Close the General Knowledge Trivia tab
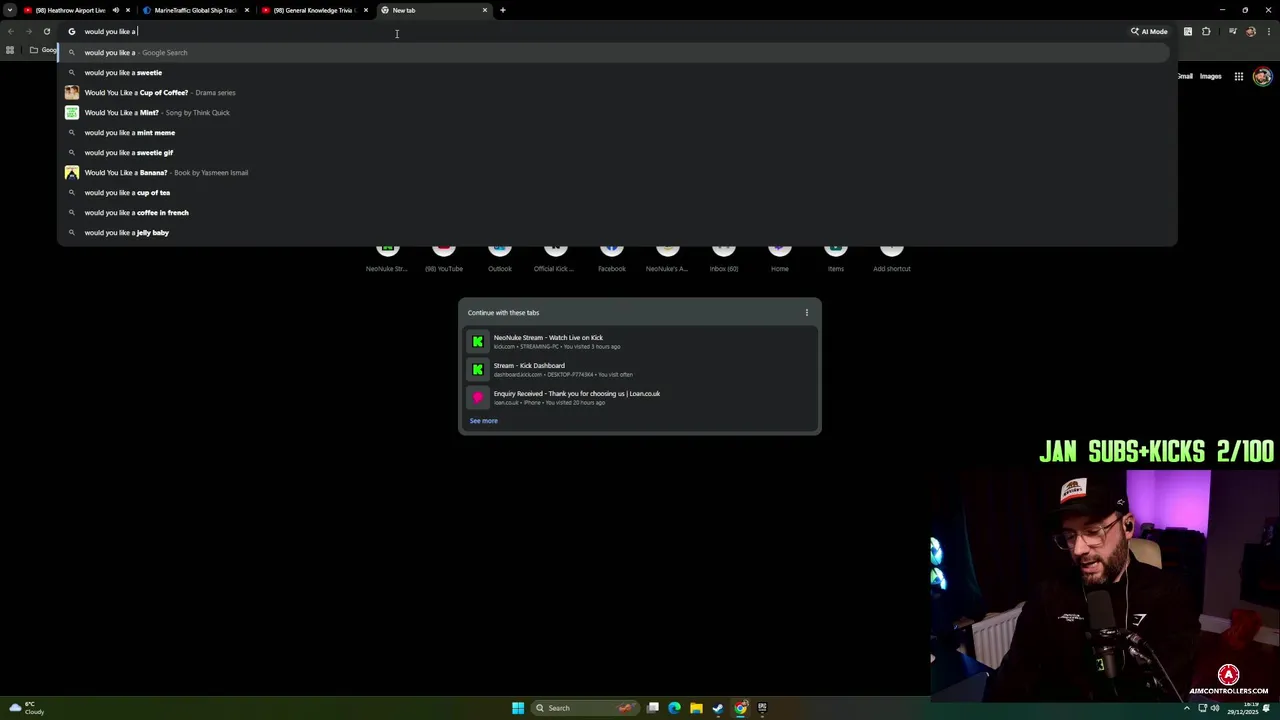 366,10
